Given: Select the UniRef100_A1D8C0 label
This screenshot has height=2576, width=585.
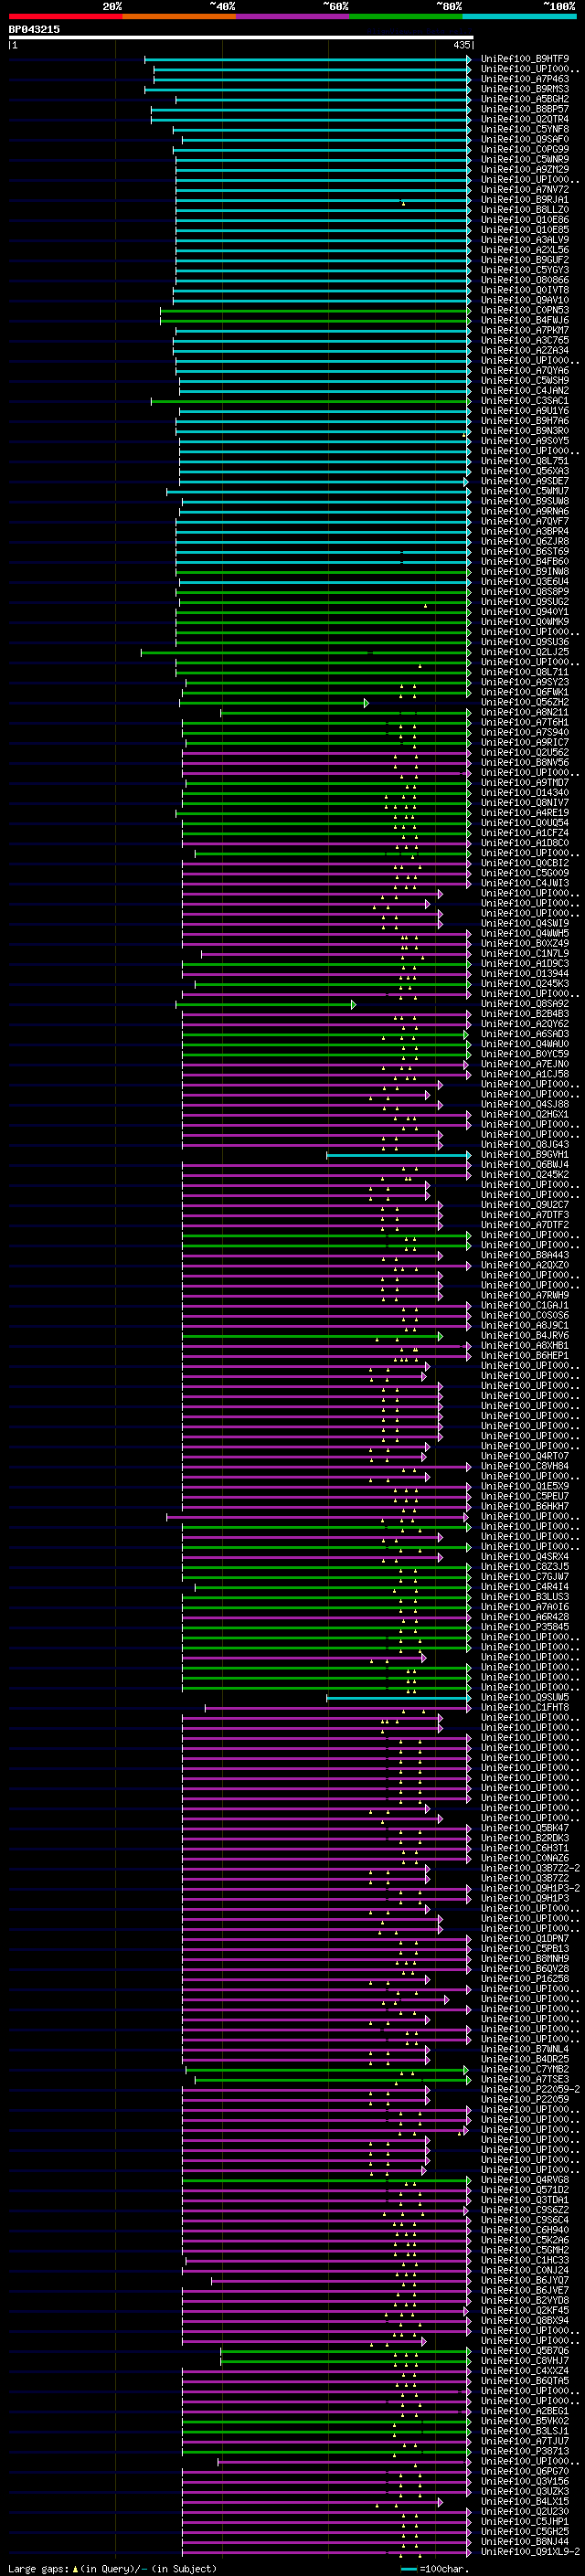Looking at the screenshot, I should pos(525,843).
